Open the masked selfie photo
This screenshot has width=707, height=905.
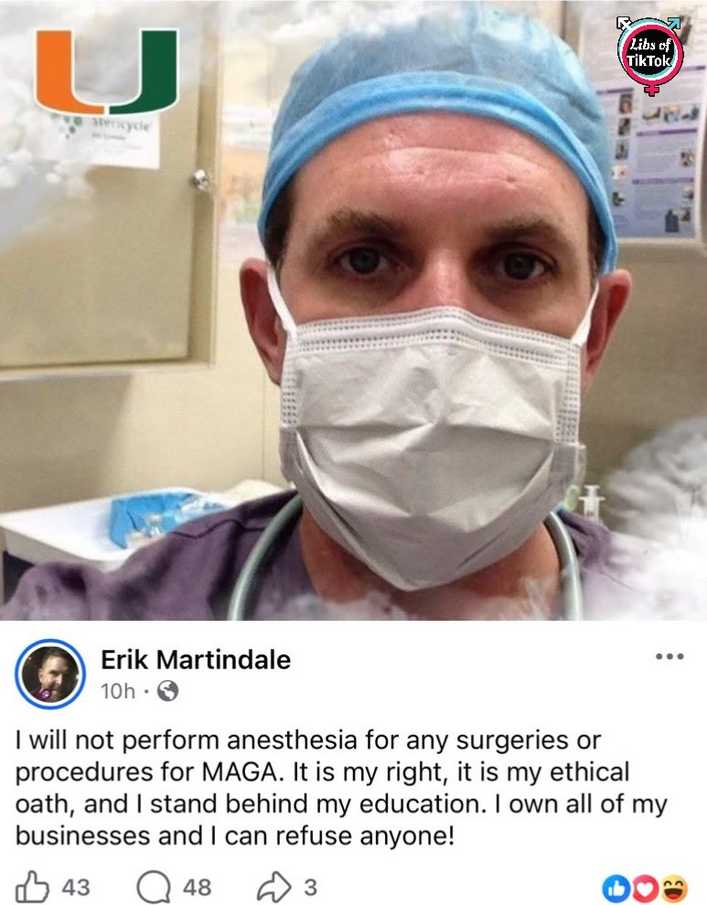pyautogui.click(x=353, y=311)
